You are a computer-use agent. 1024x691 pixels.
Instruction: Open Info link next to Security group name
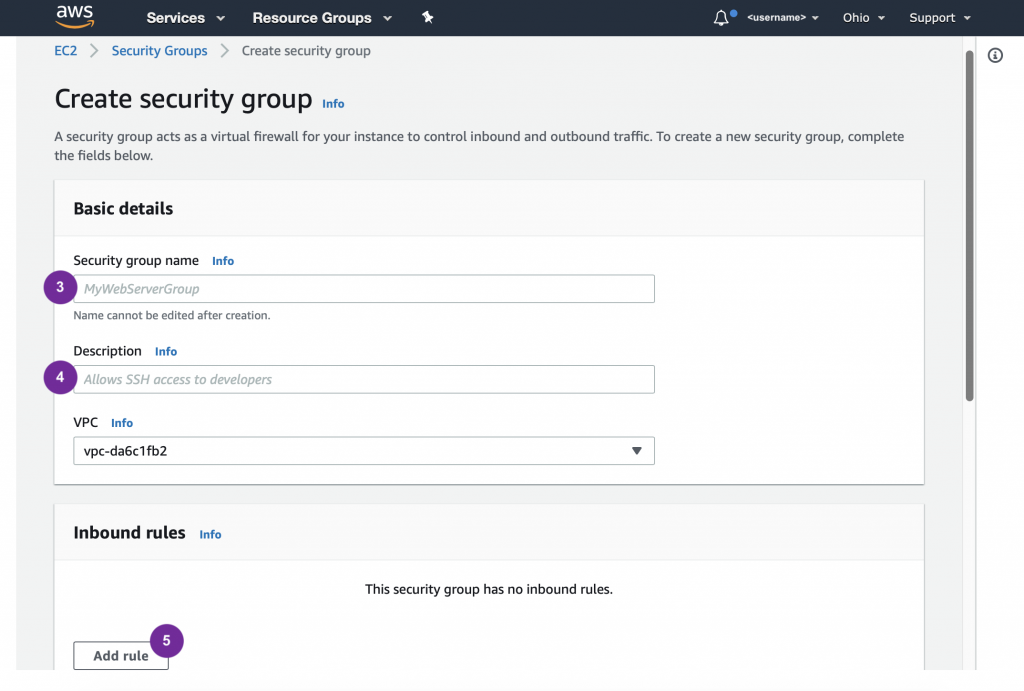click(223, 261)
